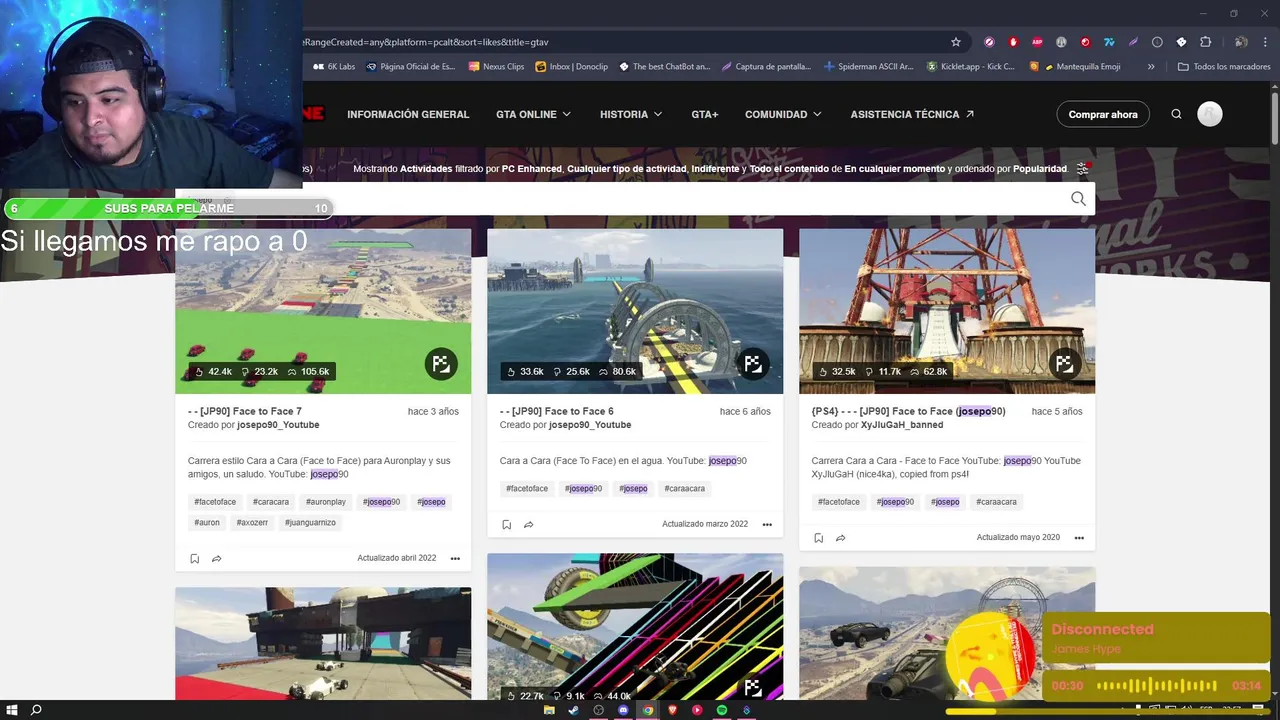Open the Inbox | Donoclip bookmark
Image resolution: width=1280 pixels, height=720 pixels.
571,67
